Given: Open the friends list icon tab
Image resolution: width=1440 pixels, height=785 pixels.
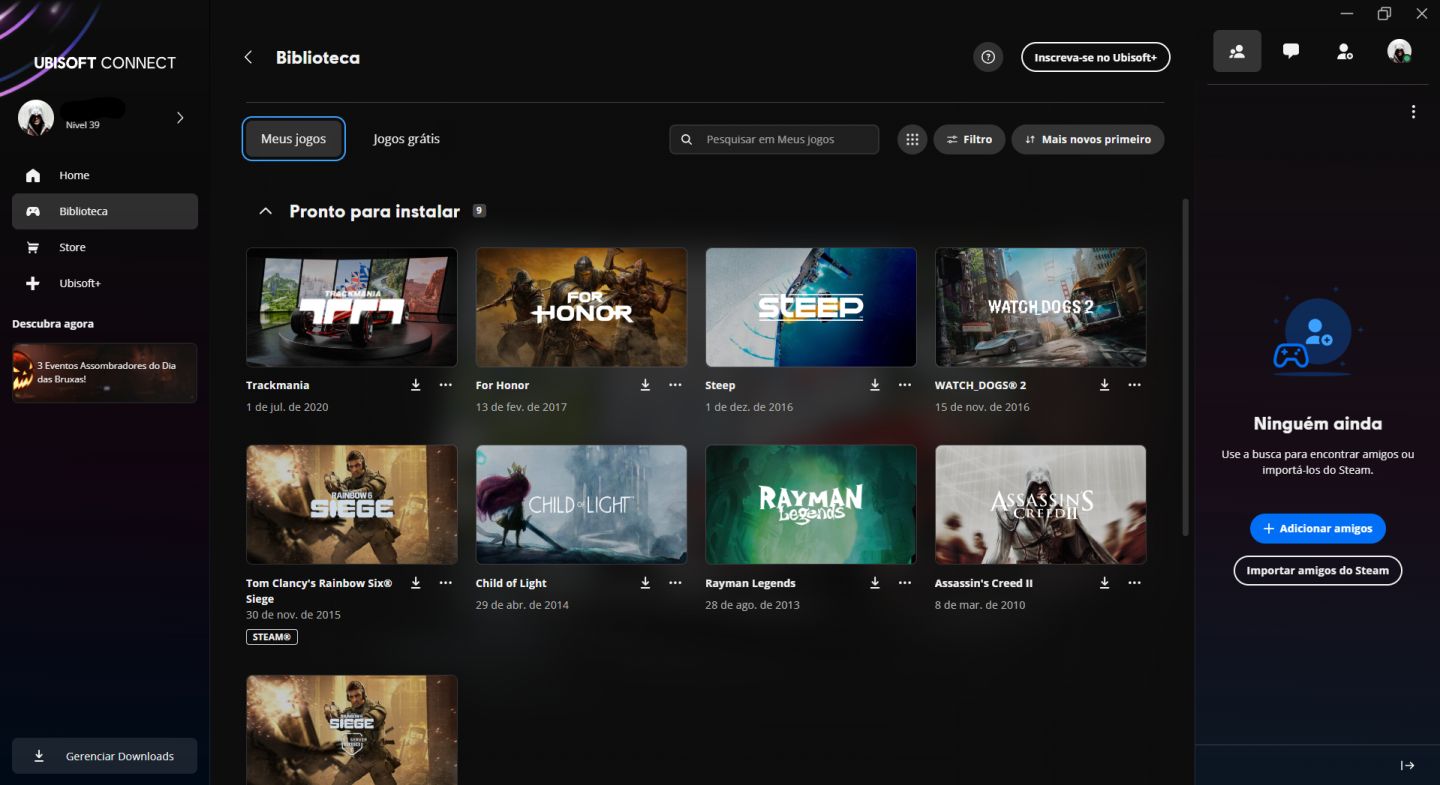Looking at the screenshot, I should (1237, 51).
